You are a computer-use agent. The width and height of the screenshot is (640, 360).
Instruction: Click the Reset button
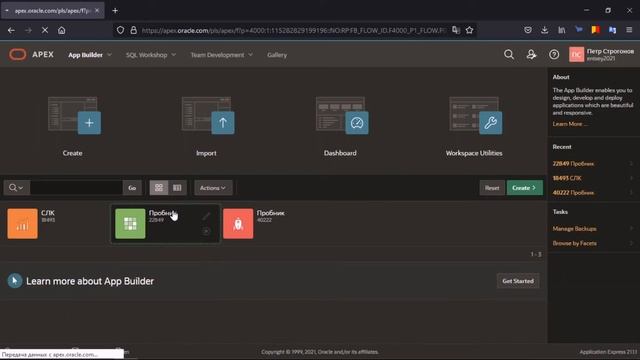pos(492,188)
